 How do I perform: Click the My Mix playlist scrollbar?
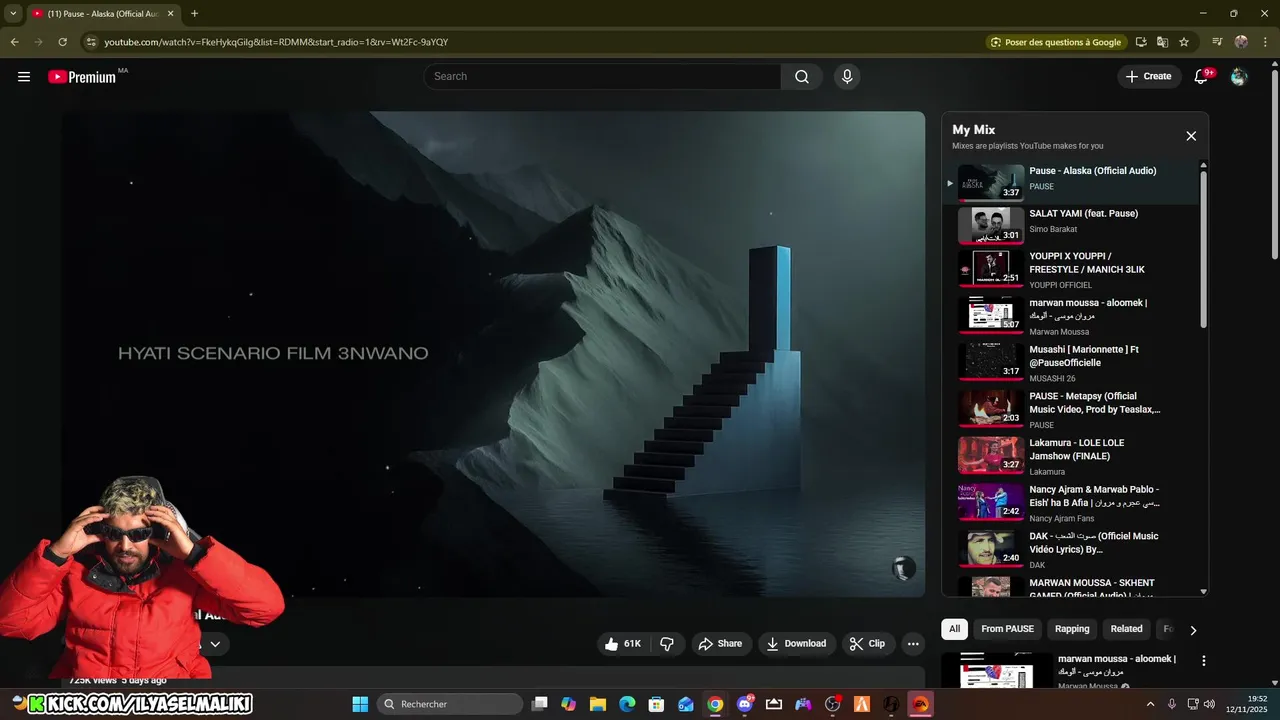(1203, 250)
